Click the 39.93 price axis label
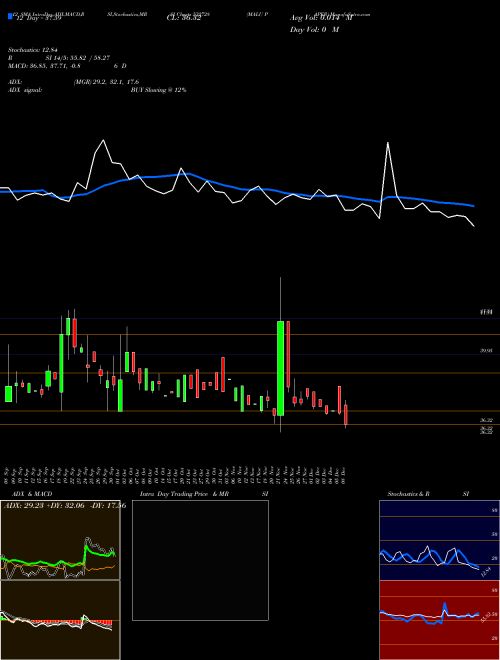The height and width of the screenshot is (660, 500). tap(486, 350)
